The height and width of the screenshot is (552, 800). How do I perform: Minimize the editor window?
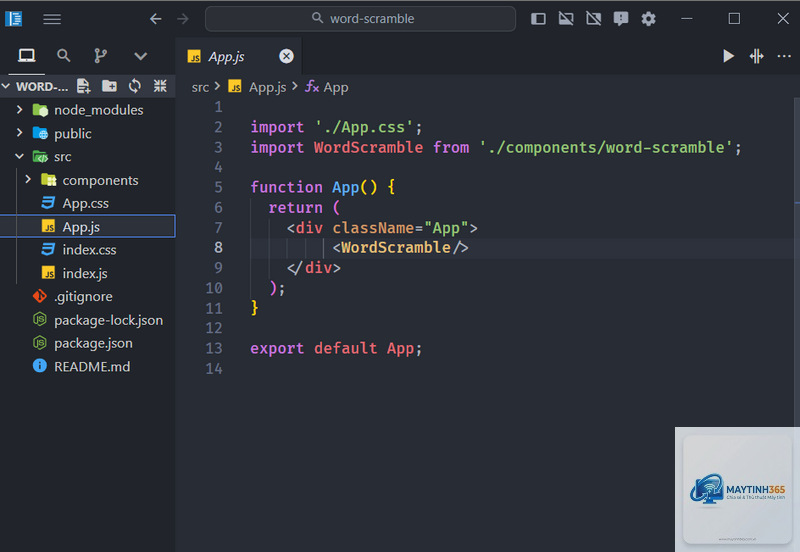[x=687, y=19]
